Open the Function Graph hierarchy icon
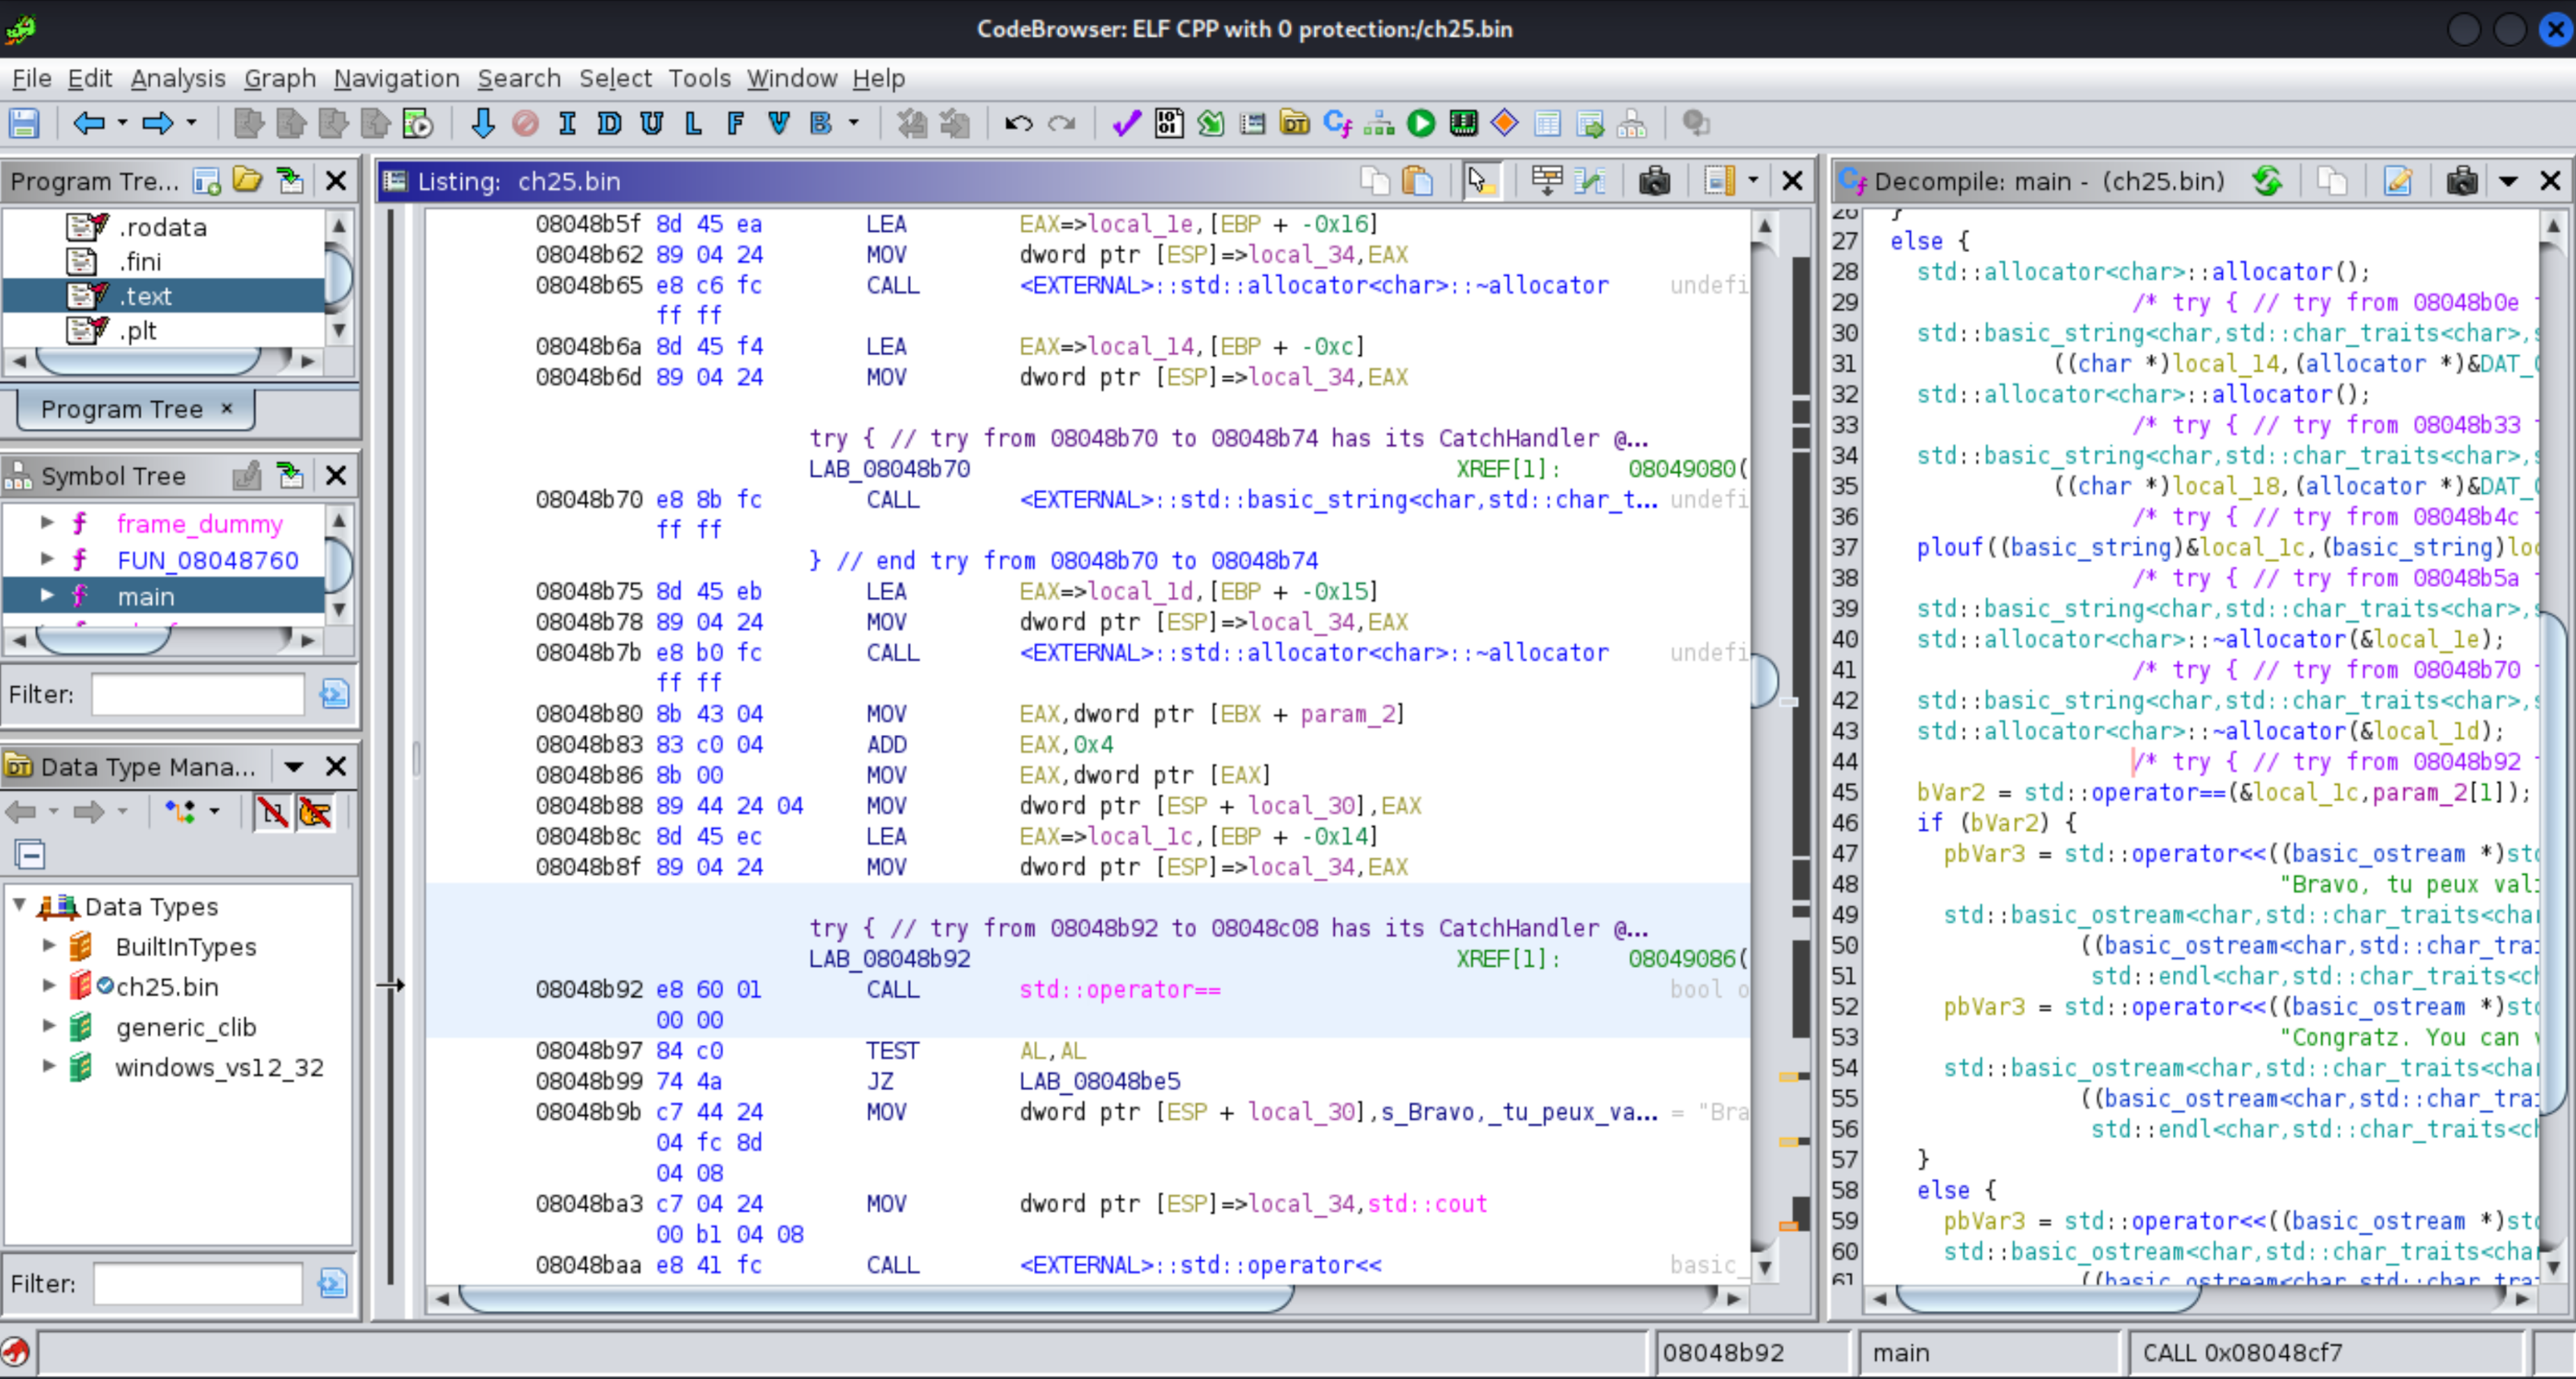The image size is (2576, 1379). (1378, 123)
